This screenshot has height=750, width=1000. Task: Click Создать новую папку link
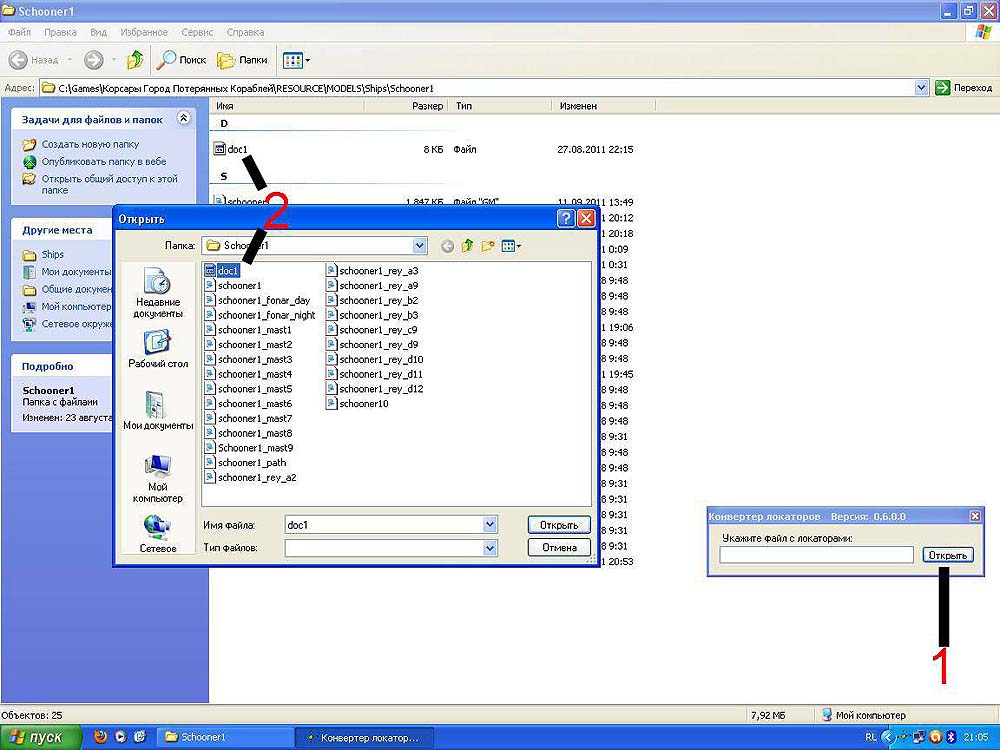coord(90,144)
